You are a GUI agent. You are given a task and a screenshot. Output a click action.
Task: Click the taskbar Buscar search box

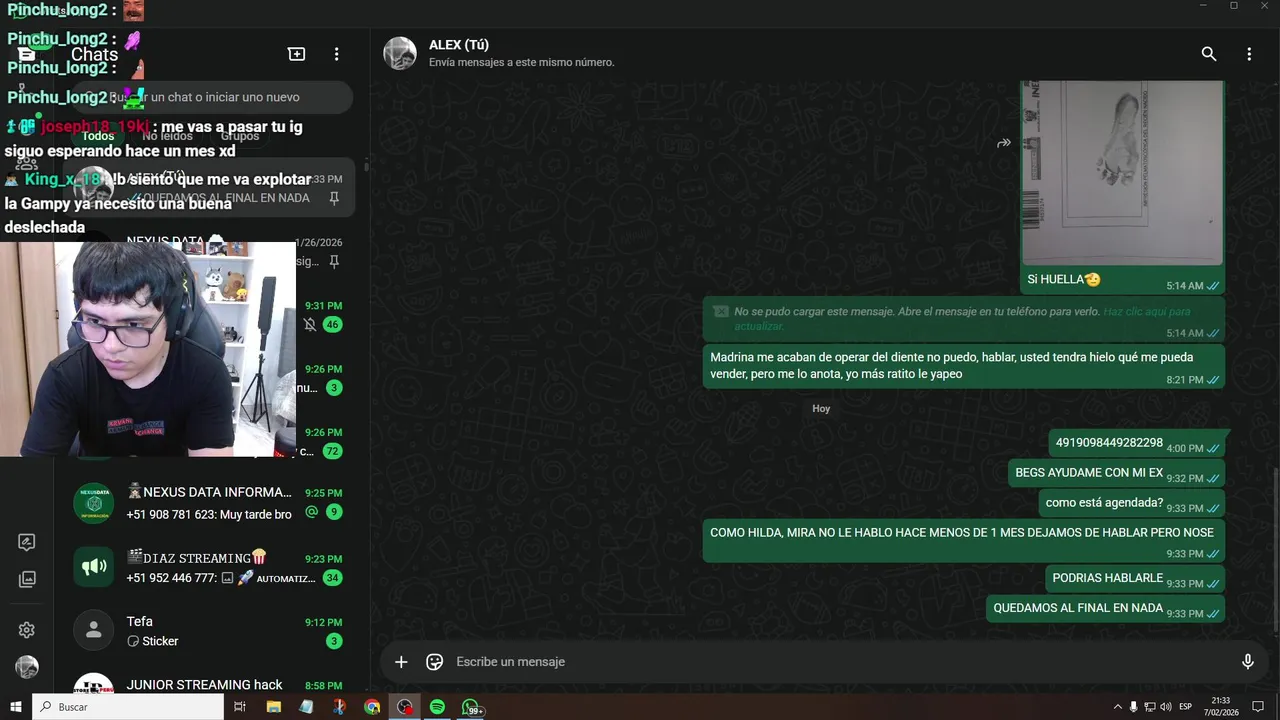pyautogui.click(x=128, y=707)
